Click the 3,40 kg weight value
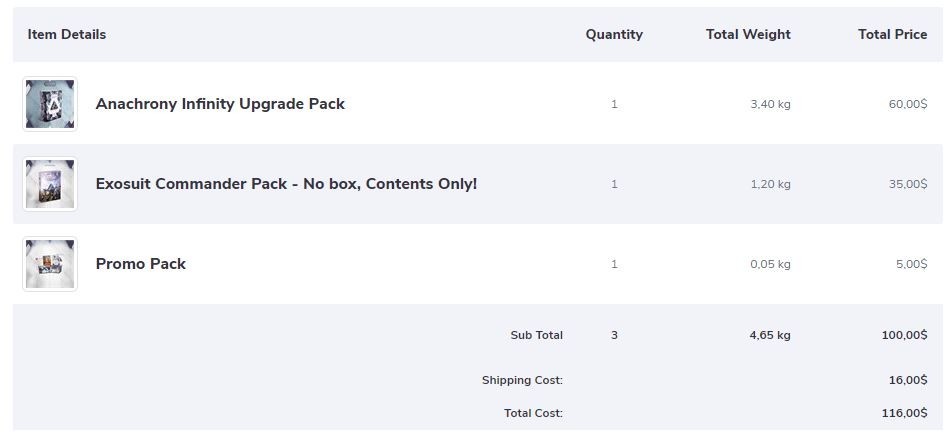 pyautogui.click(x=770, y=104)
